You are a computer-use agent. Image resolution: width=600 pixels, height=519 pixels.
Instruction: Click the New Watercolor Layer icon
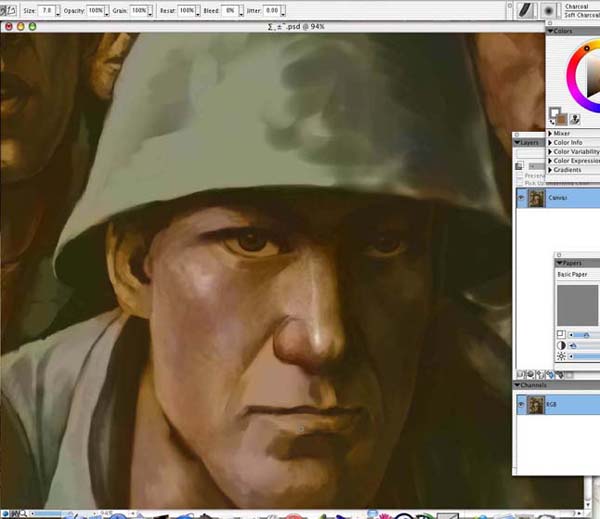coord(550,374)
